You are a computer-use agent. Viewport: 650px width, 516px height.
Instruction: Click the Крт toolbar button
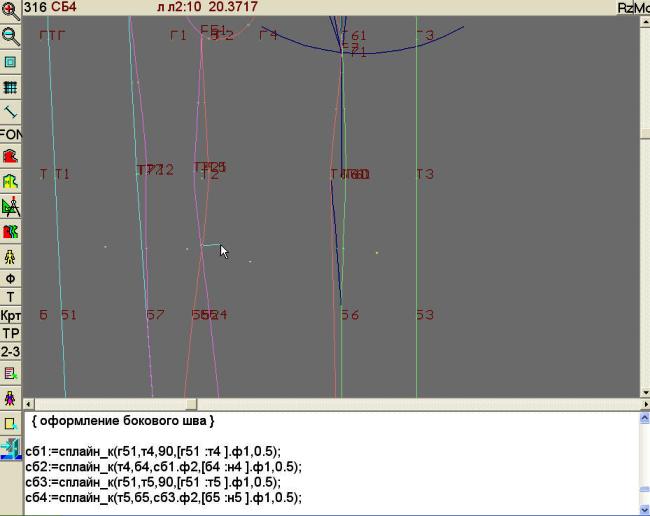[x=10, y=315]
